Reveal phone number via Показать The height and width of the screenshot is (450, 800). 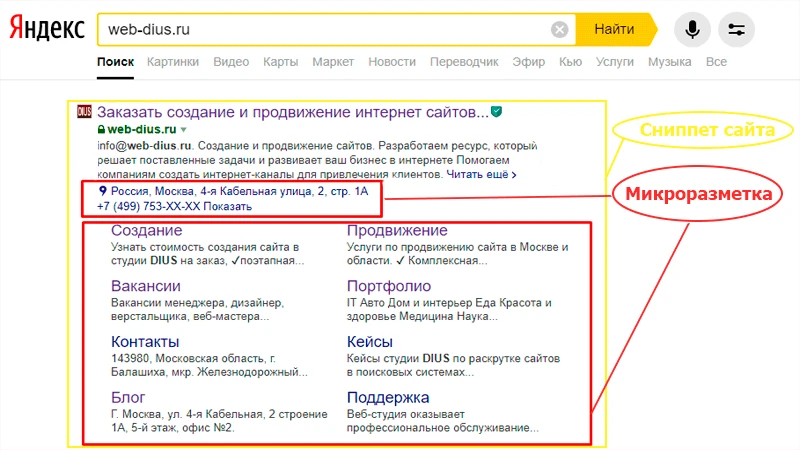228,207
